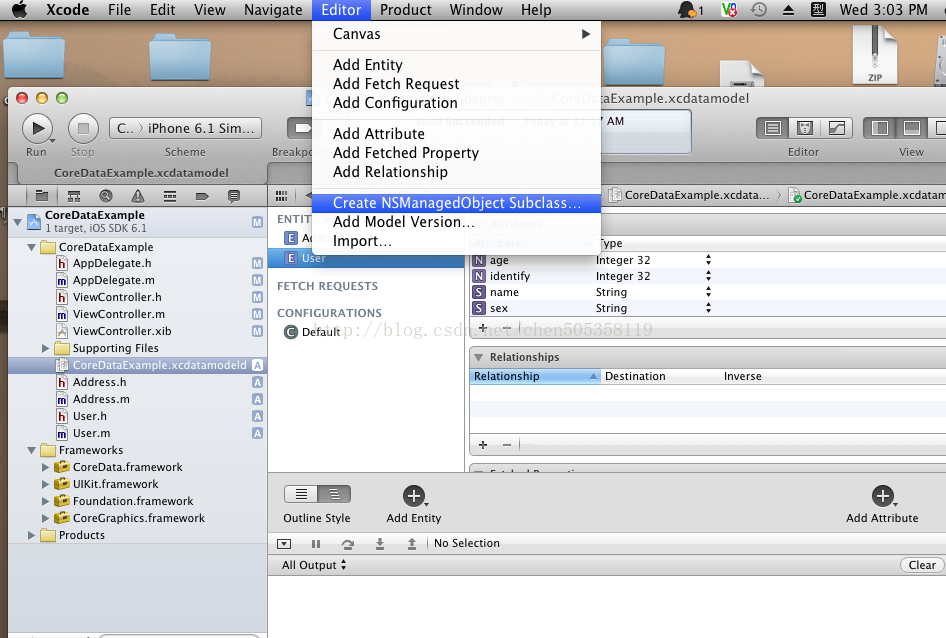946x638 pixels.
Task: Remove a row under the Relationships table
Action: pos(507,445)
